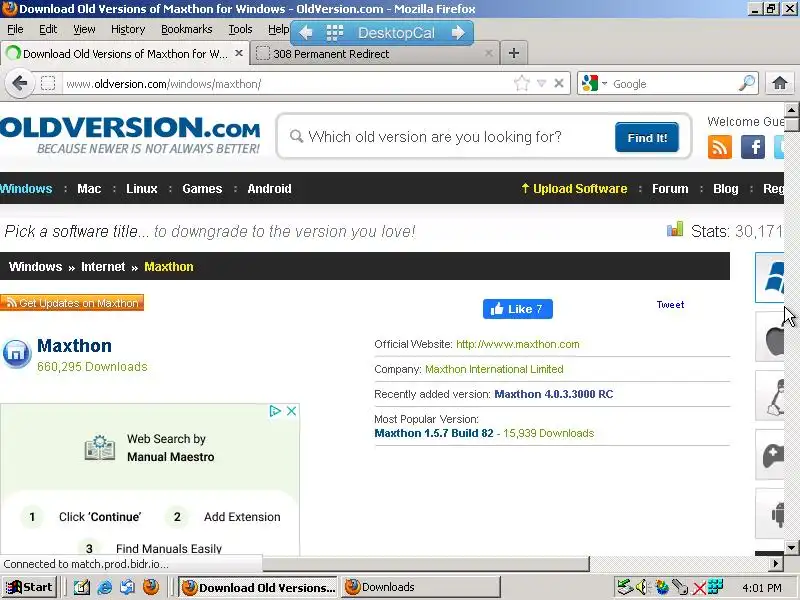The height and width of the screenshot is (600, 800).
Task: Click Get Updates on Maxthon button
Action: 72,303
